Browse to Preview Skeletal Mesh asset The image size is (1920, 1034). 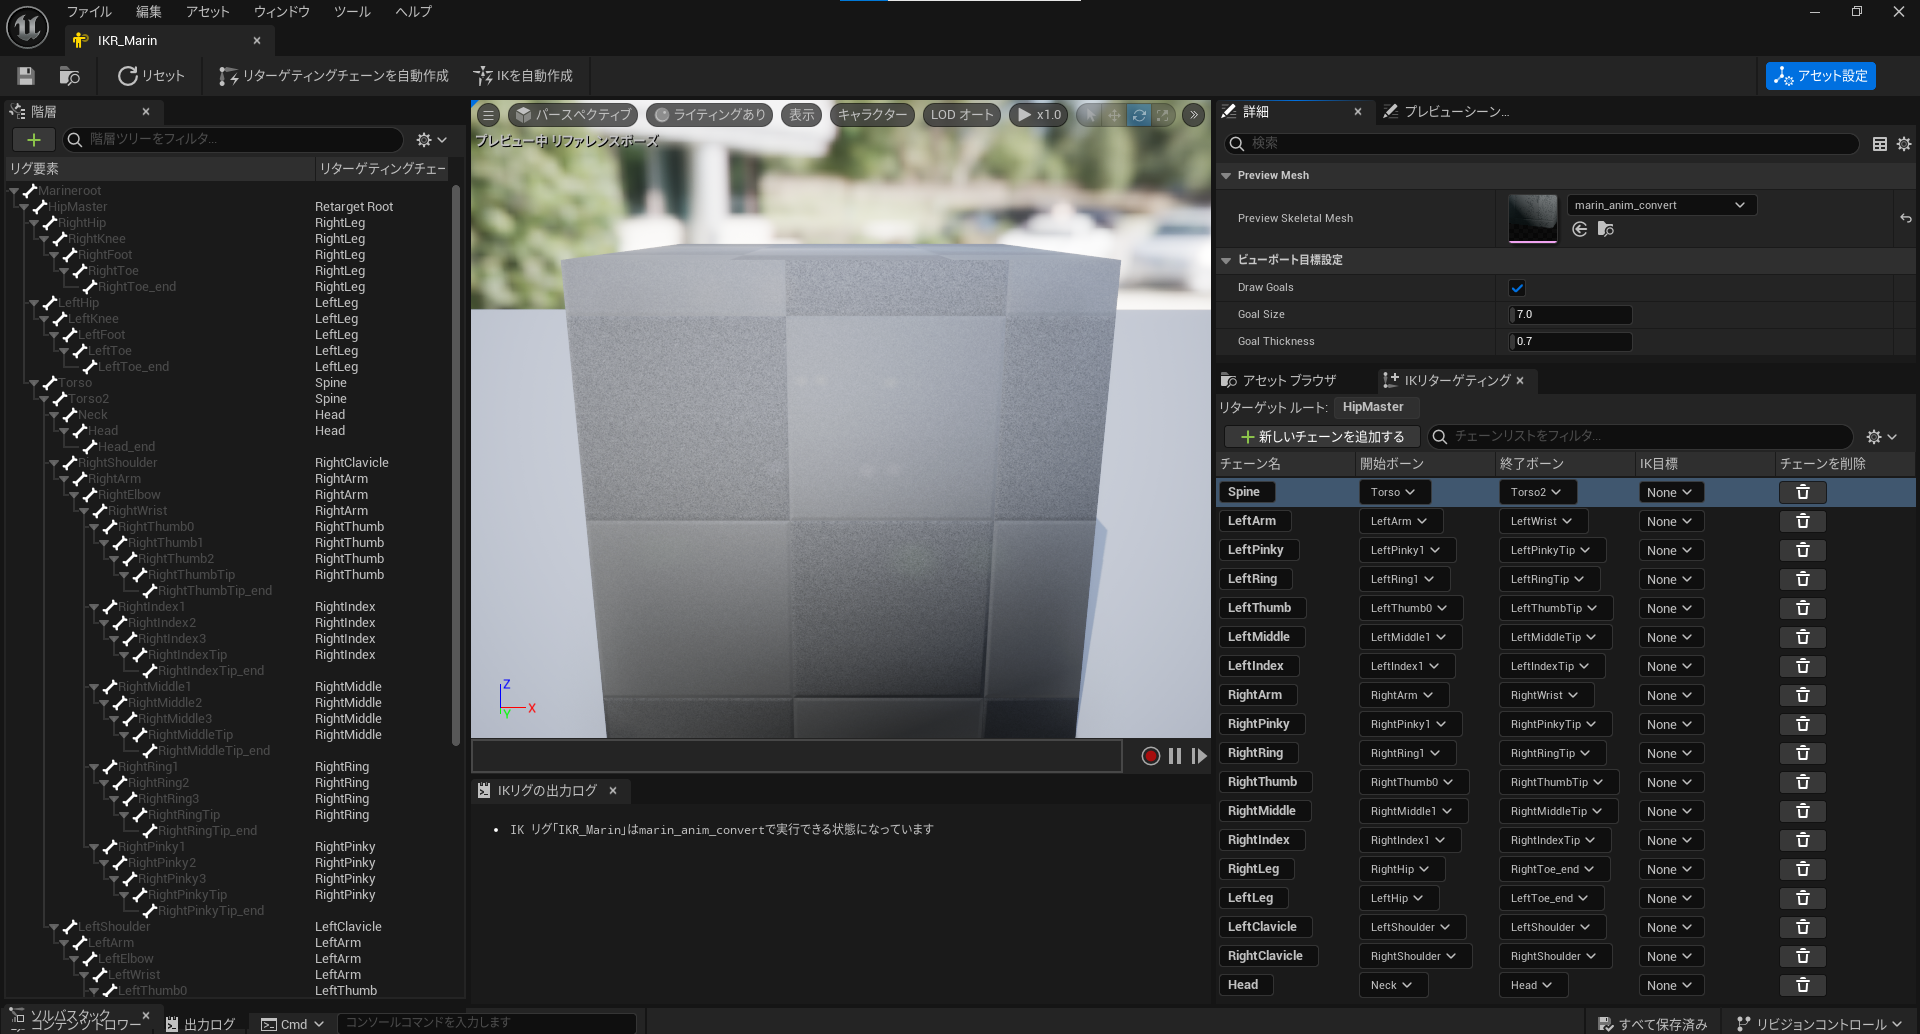[1606, 229]
